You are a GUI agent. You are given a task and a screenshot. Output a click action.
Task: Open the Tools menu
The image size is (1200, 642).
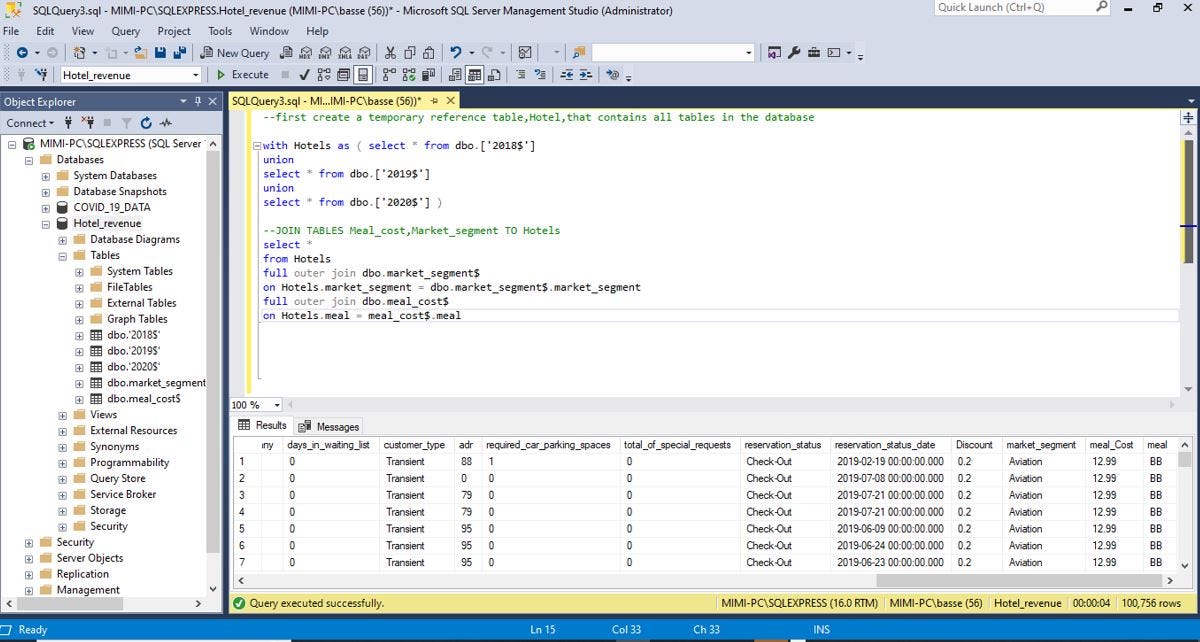[220, 31]
